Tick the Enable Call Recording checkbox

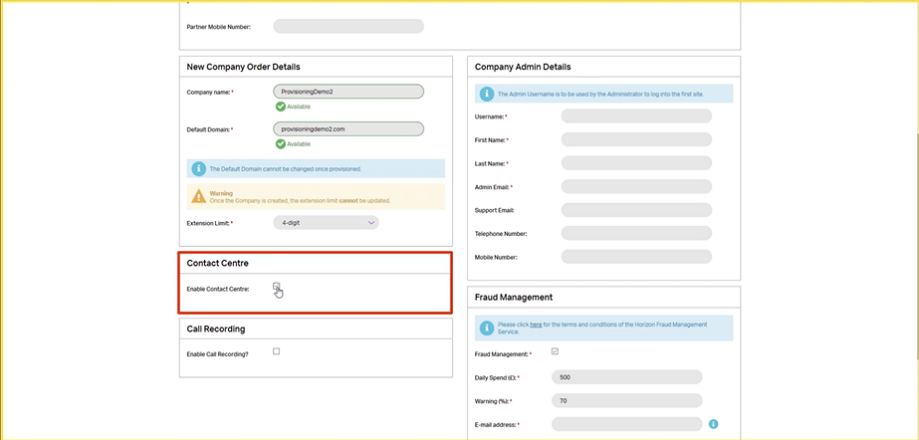tap(276, 351)
